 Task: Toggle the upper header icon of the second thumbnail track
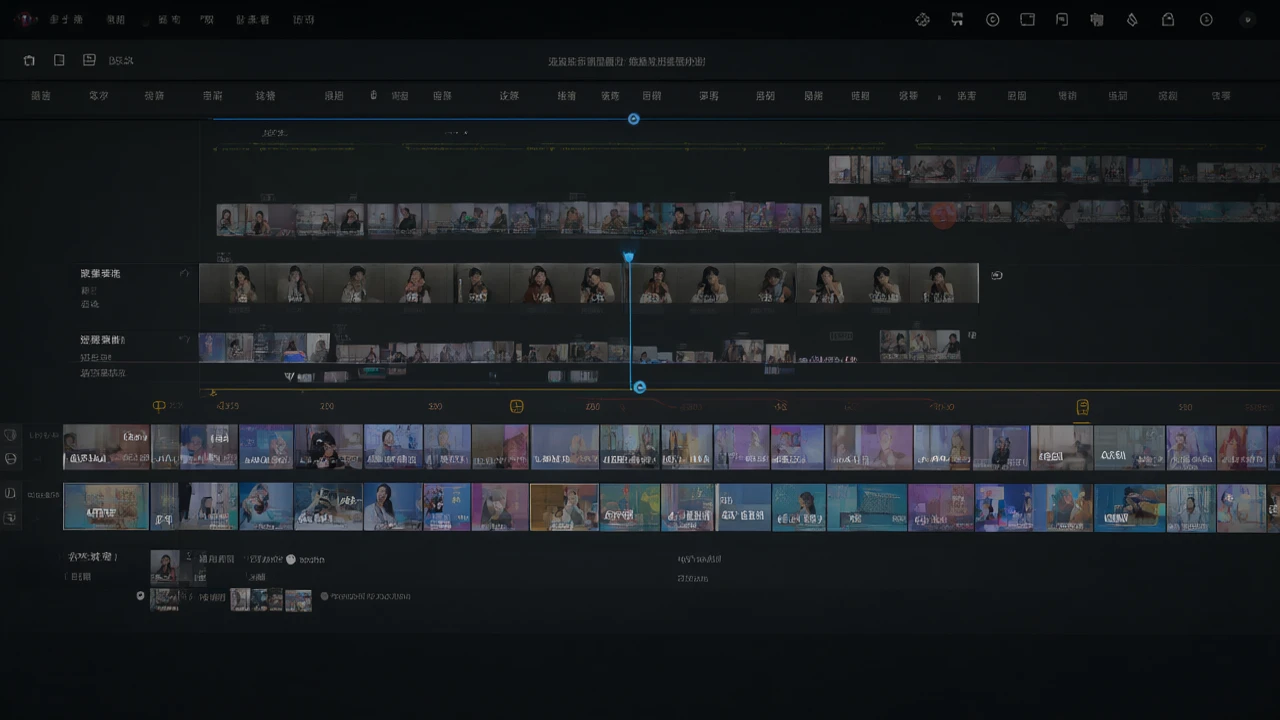[10, 493]
